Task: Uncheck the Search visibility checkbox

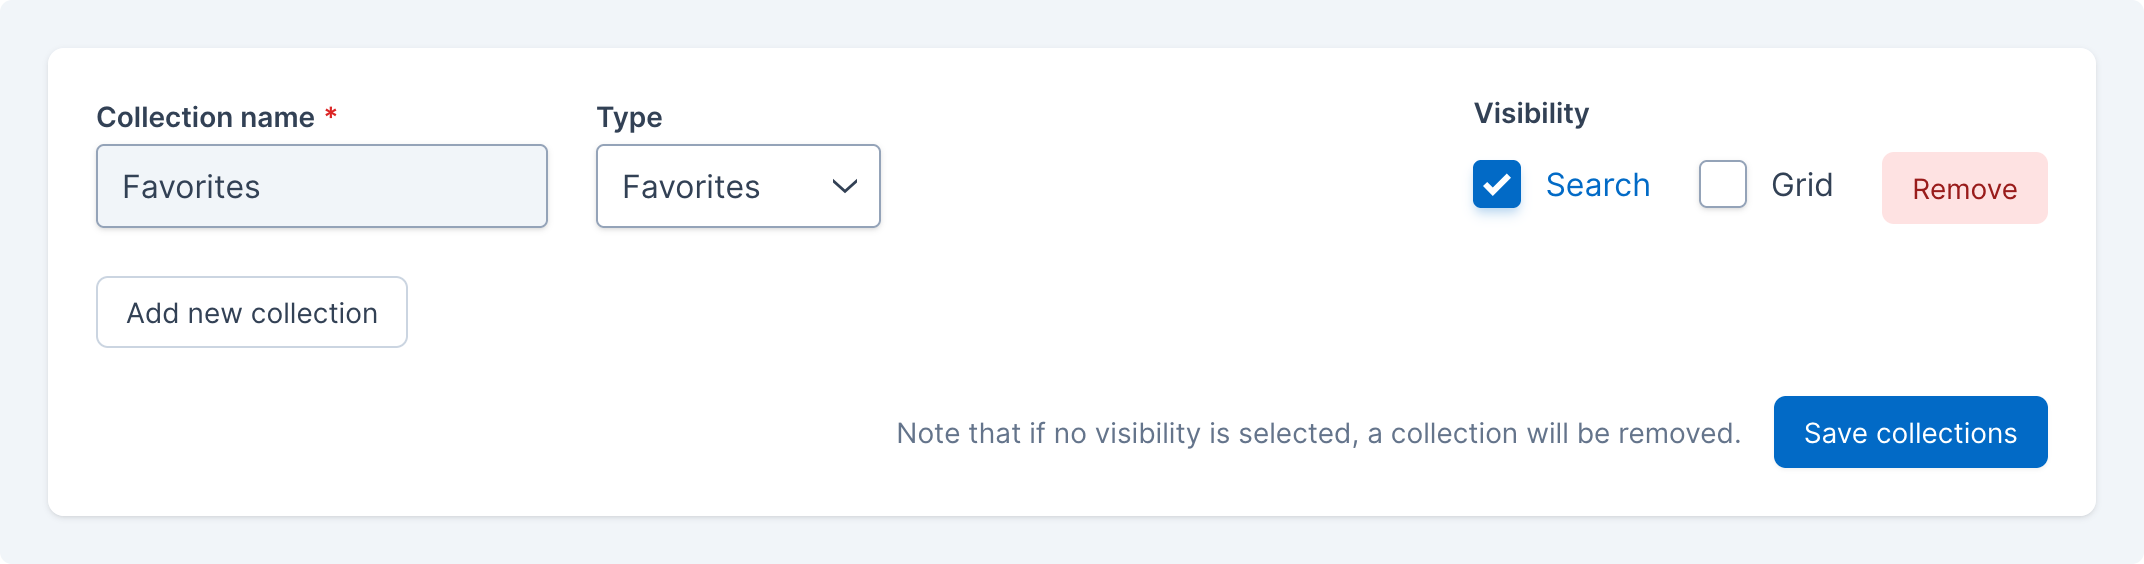Action: pos(1496,185)
